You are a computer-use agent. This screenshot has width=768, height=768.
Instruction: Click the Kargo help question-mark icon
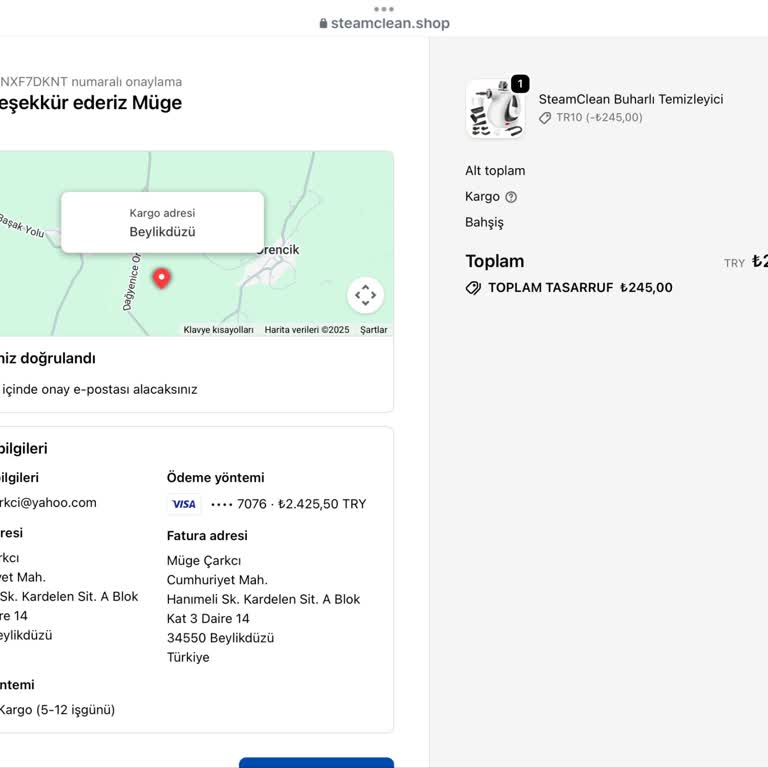pos(511,197)
